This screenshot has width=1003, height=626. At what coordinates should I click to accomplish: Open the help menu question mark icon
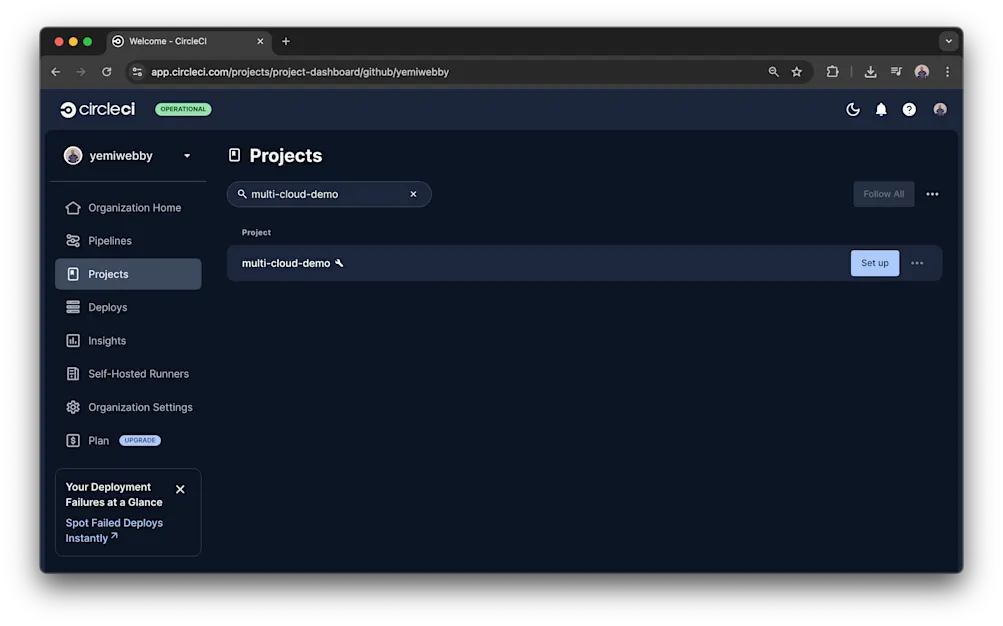(x=909, y=109)
